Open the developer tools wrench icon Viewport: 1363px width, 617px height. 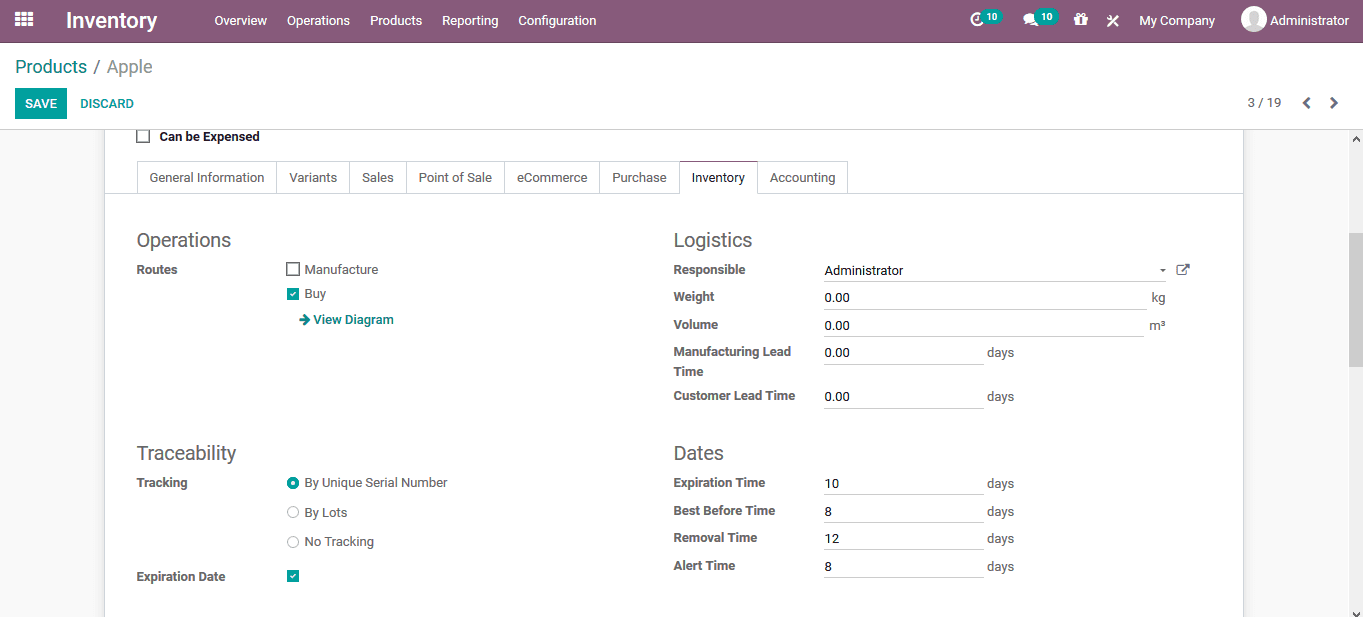click(1113, 20)
